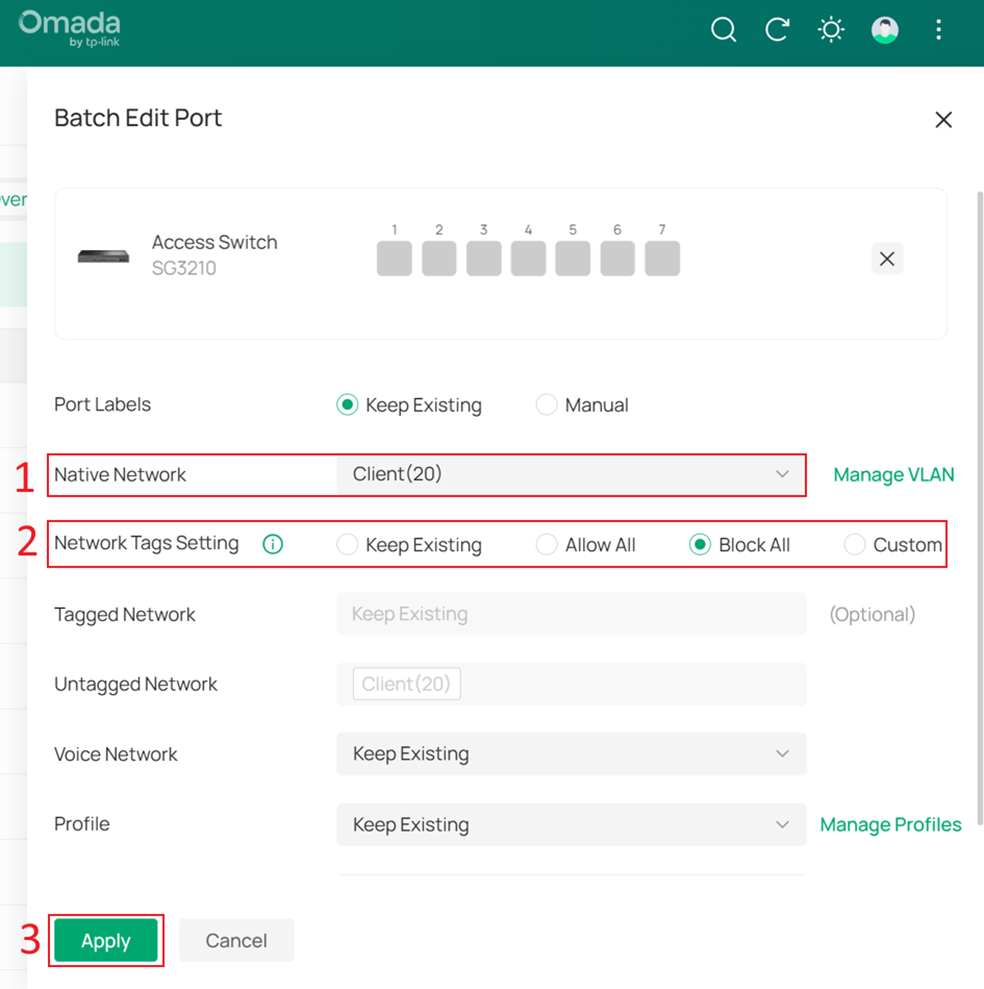Select port 7 on the Access Switch
Screen dimensions: 984x989
(661, 258)
